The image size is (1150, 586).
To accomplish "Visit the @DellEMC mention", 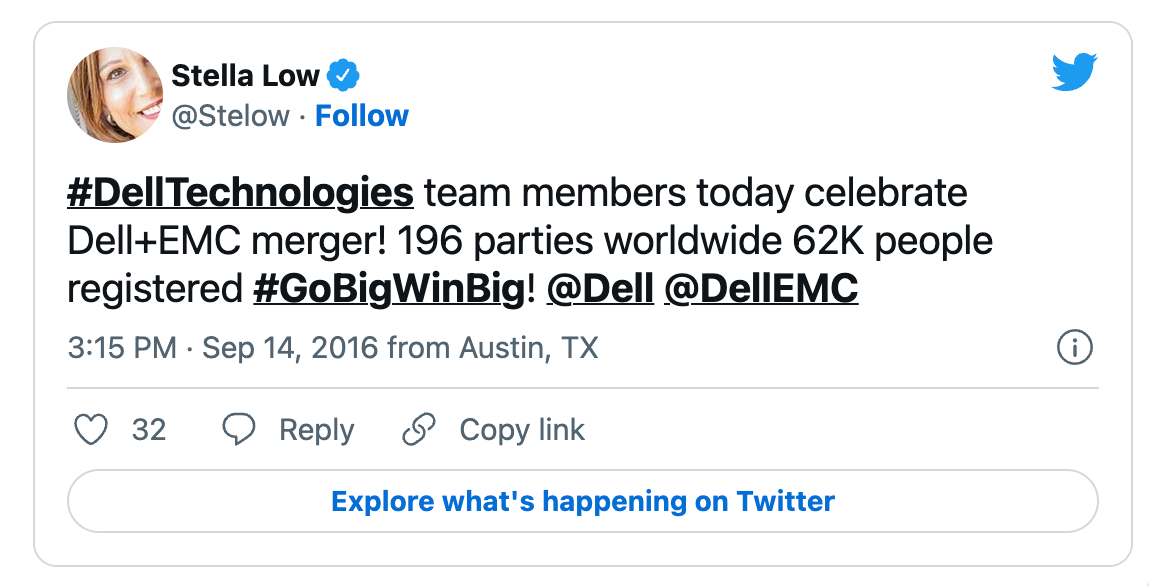I will 760,290.
